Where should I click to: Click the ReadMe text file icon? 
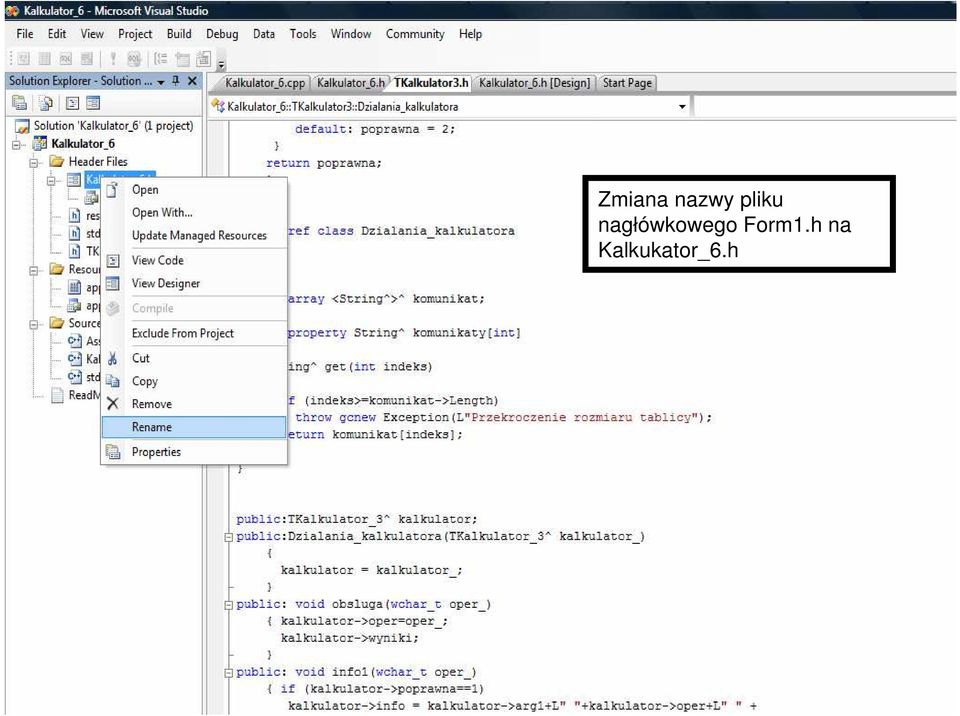(x=58, y=395)
